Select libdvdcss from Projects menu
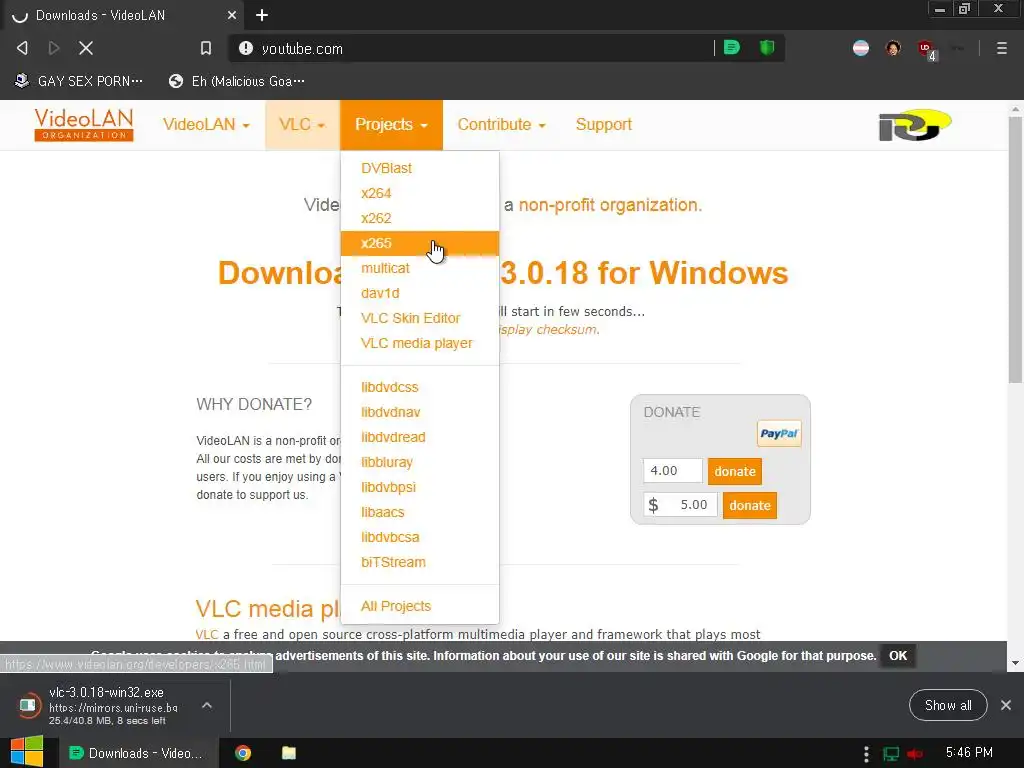1024x768 pixels. coord(420,387)
